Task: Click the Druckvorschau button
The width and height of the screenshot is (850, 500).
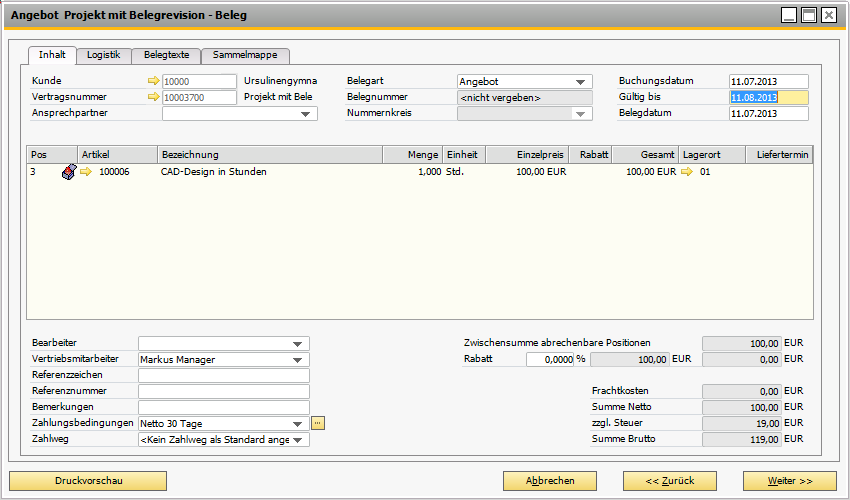Action: click(89, 481)
